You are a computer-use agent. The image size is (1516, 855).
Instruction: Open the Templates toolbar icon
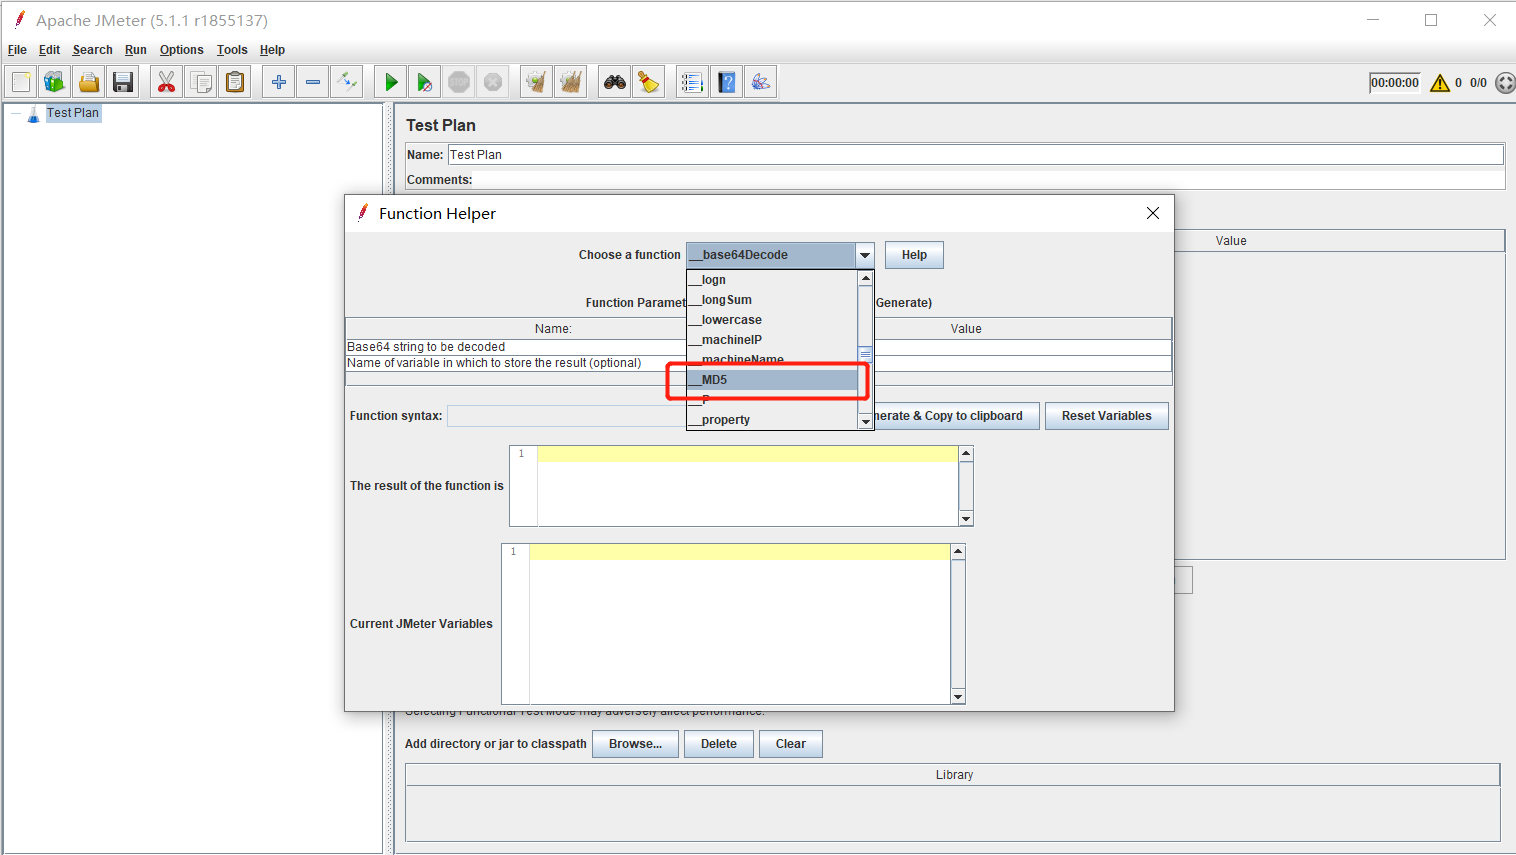[55, 82]
